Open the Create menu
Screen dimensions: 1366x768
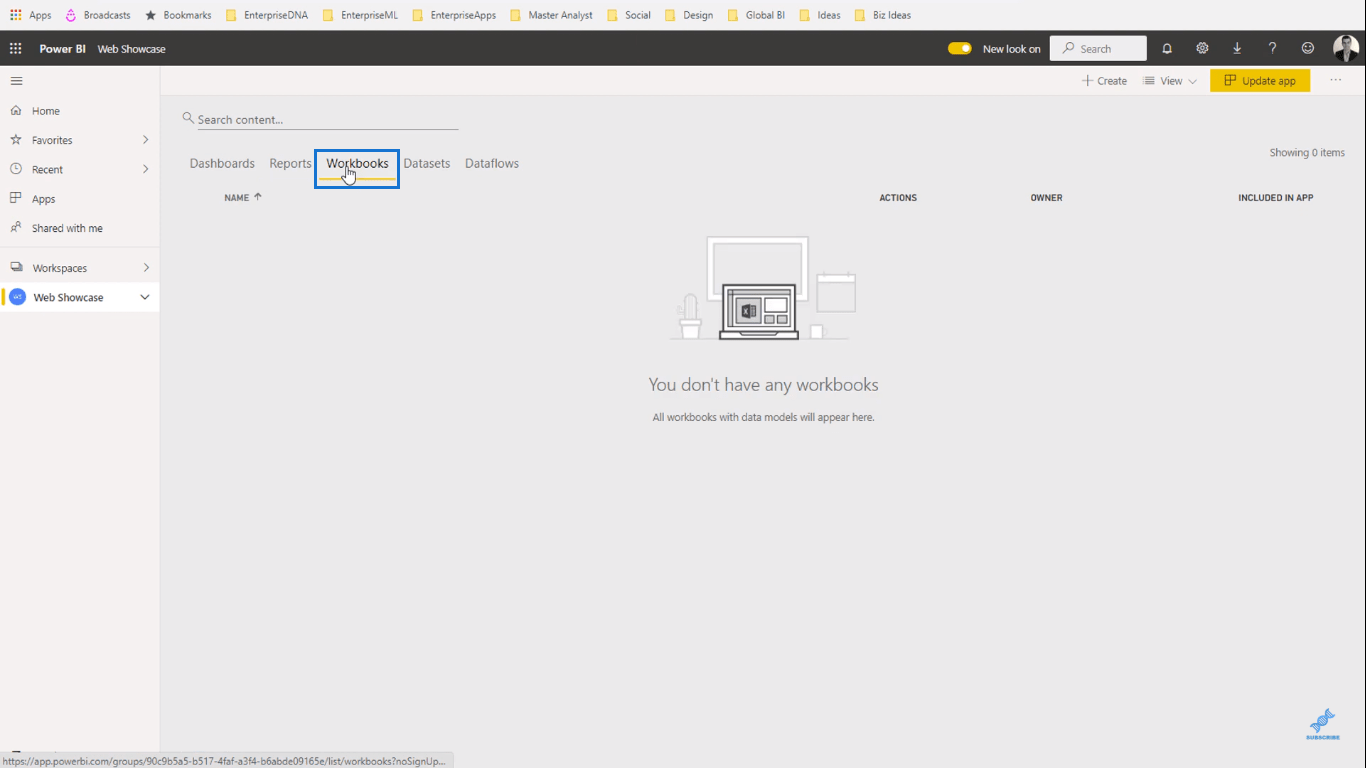pos(1104,81)
